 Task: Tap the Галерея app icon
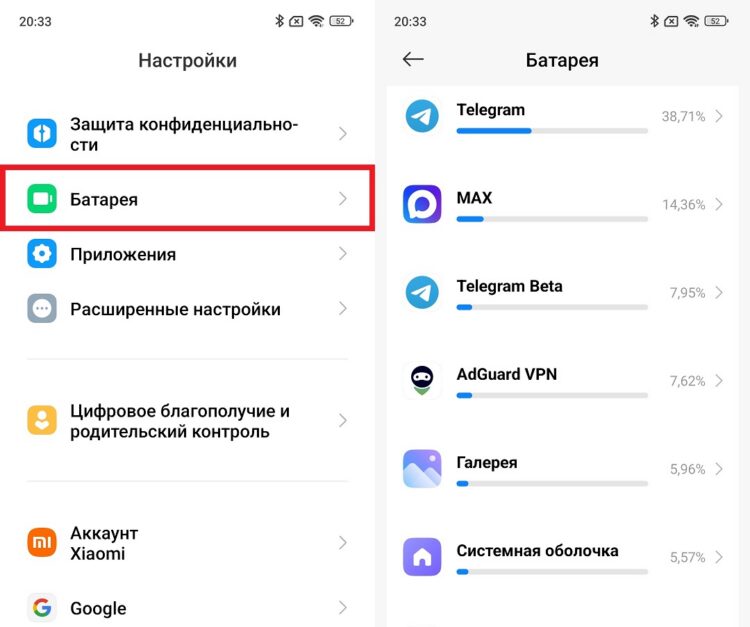click(422, 469)
